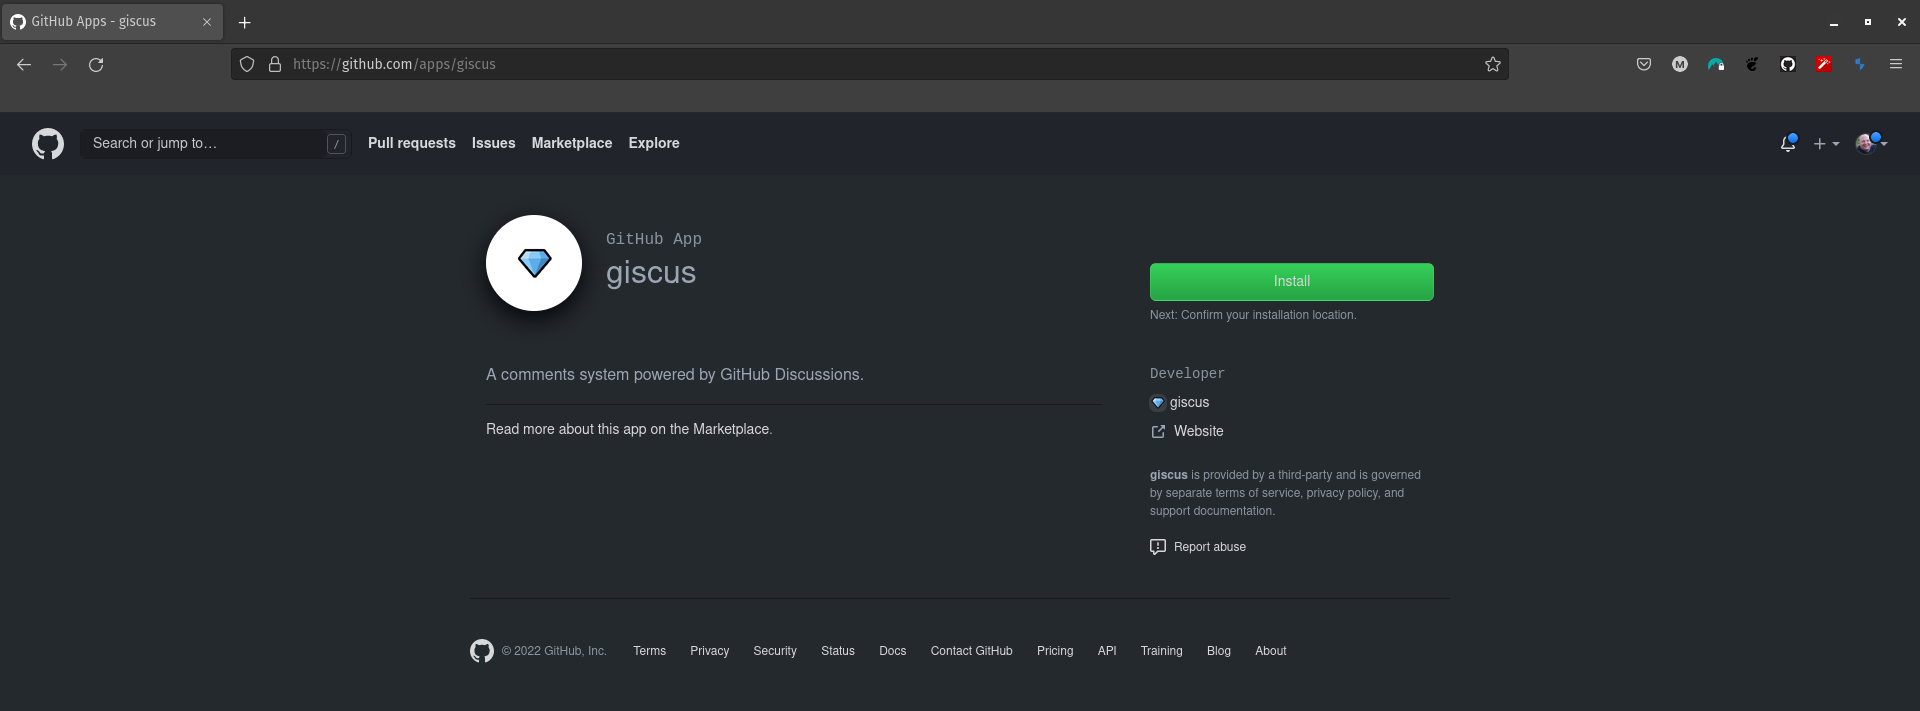Open the Training footer link
Screen dimensions: 1920x711
click(1162, 651)
